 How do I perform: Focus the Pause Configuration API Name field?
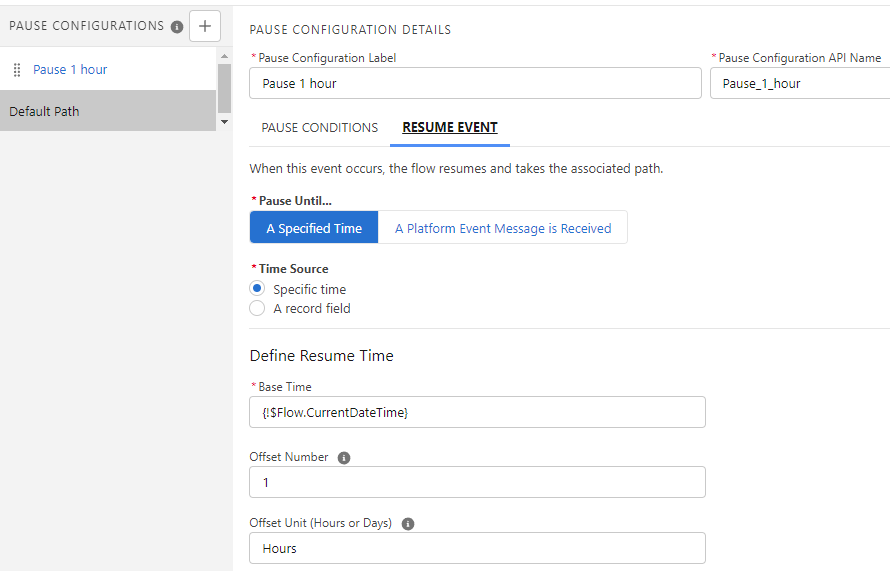coord(800,84)
